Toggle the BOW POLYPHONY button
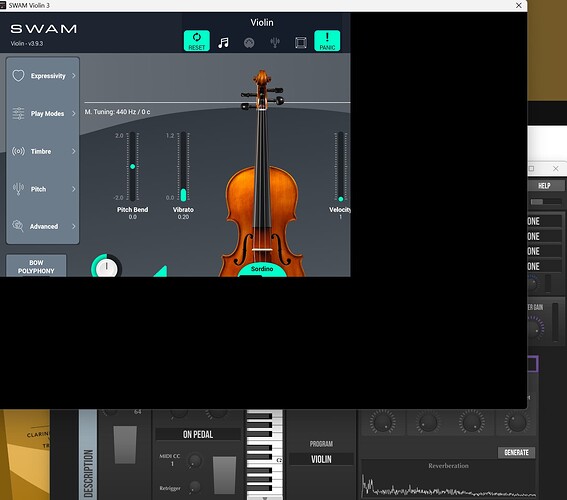This screenshot has height=500, width=567. point(36,266)
